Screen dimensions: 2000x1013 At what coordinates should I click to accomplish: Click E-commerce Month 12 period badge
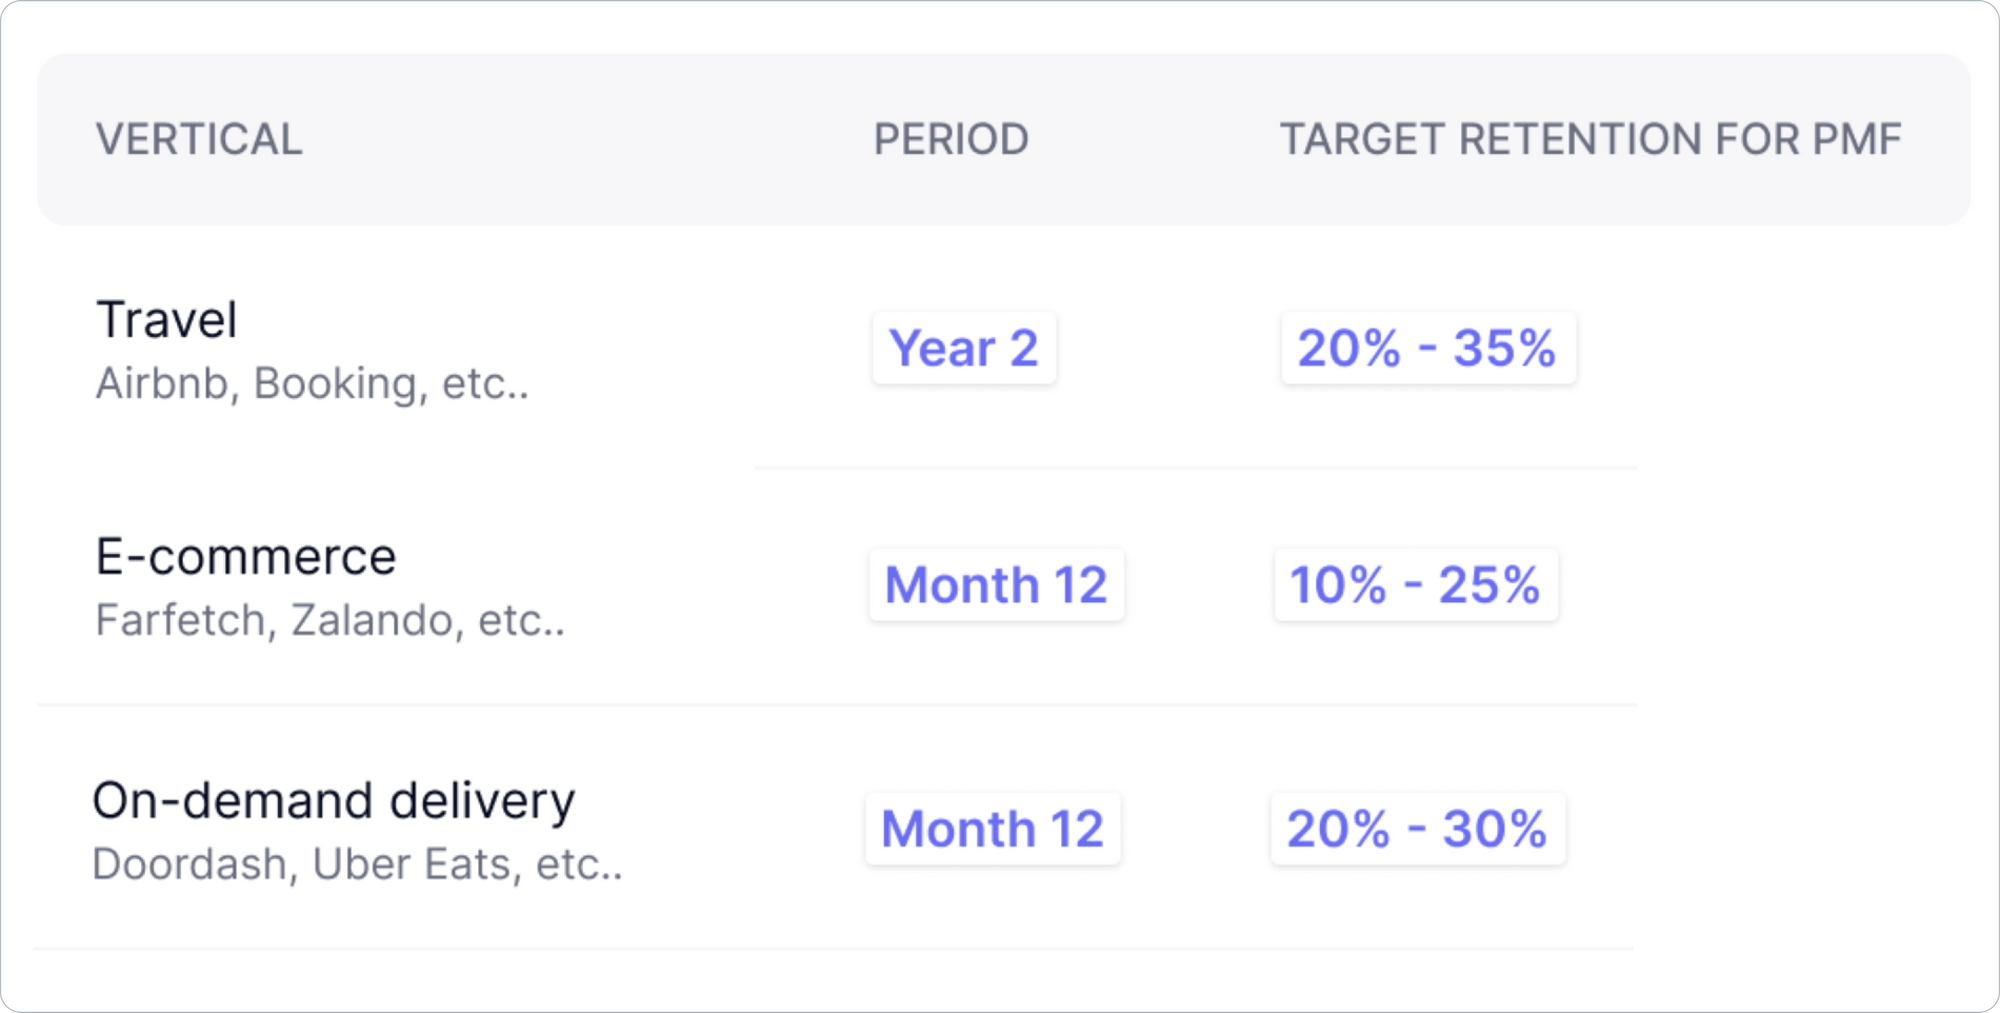click(996, 585)
